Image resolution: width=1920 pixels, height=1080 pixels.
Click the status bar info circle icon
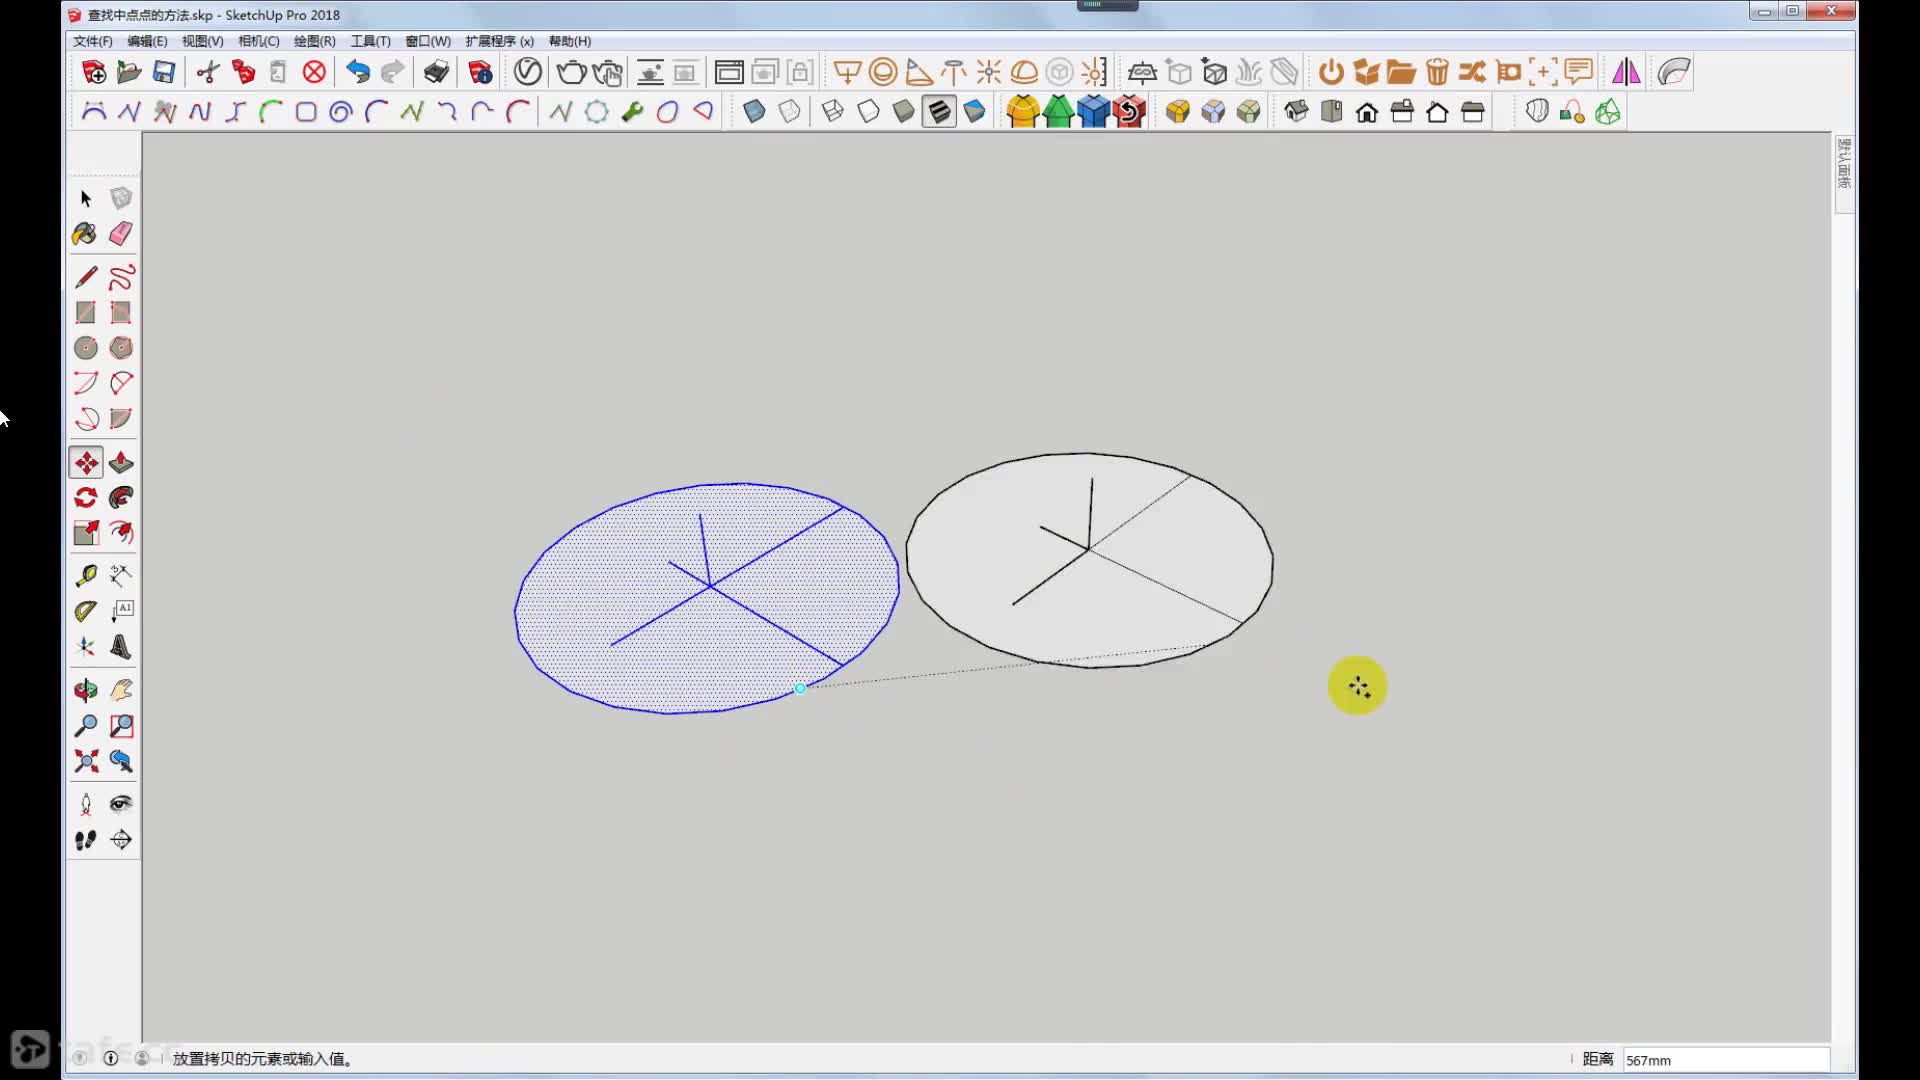(x=111, y=1058)
